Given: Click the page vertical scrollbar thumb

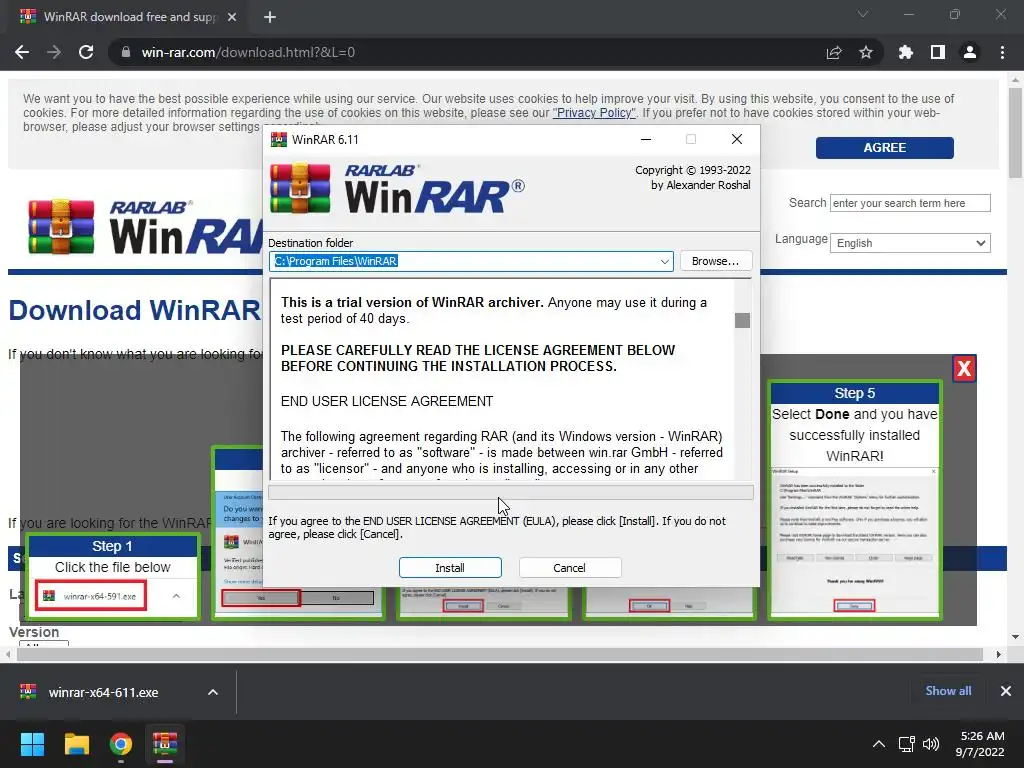Looking at the screenshot, I should click(x=1015, y=133).
